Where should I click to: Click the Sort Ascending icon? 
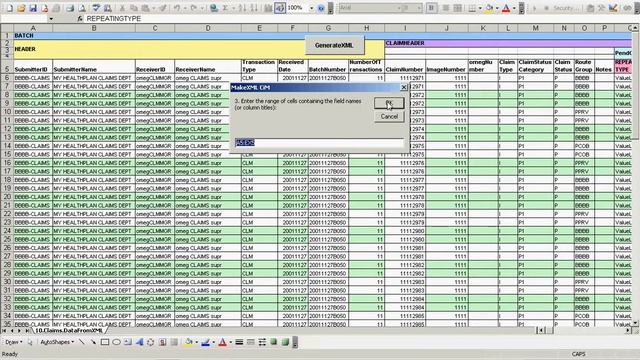[x=242, y=8]
